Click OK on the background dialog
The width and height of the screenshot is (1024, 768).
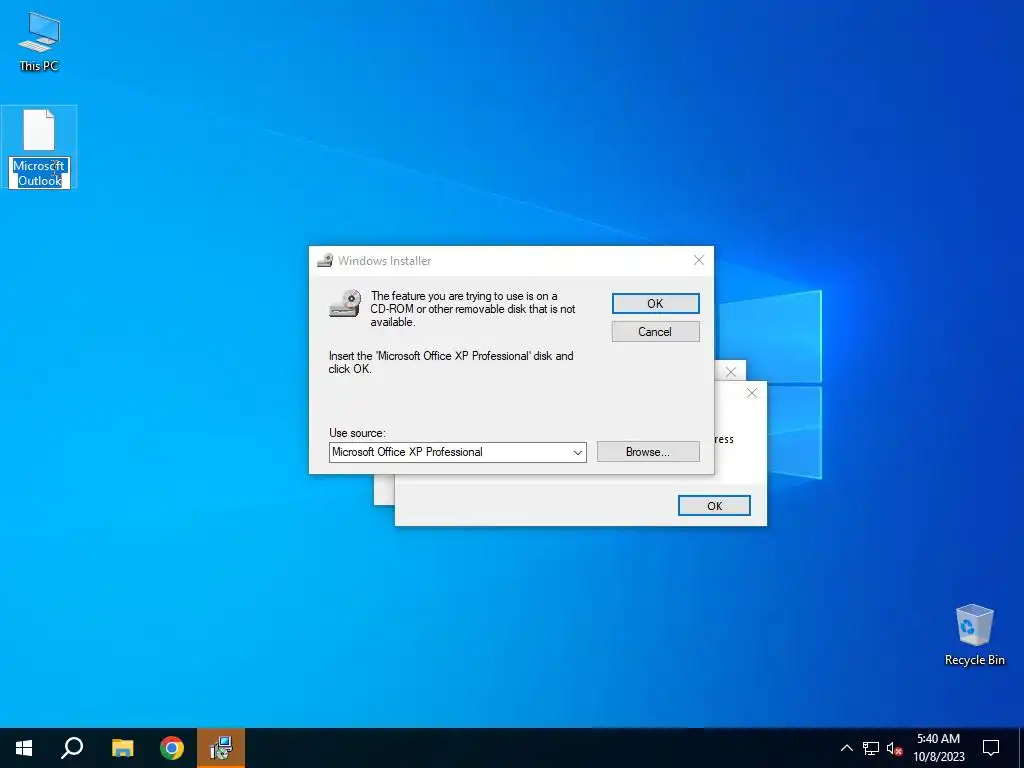tap(714, 505)
